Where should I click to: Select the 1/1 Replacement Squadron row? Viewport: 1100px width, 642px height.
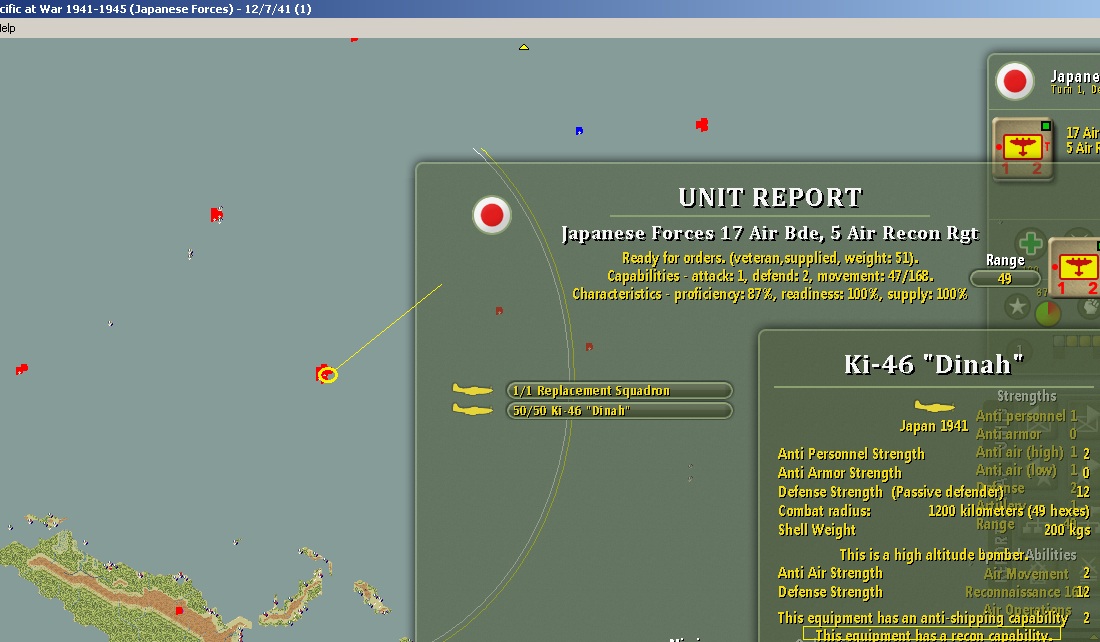tap(619, 391)
